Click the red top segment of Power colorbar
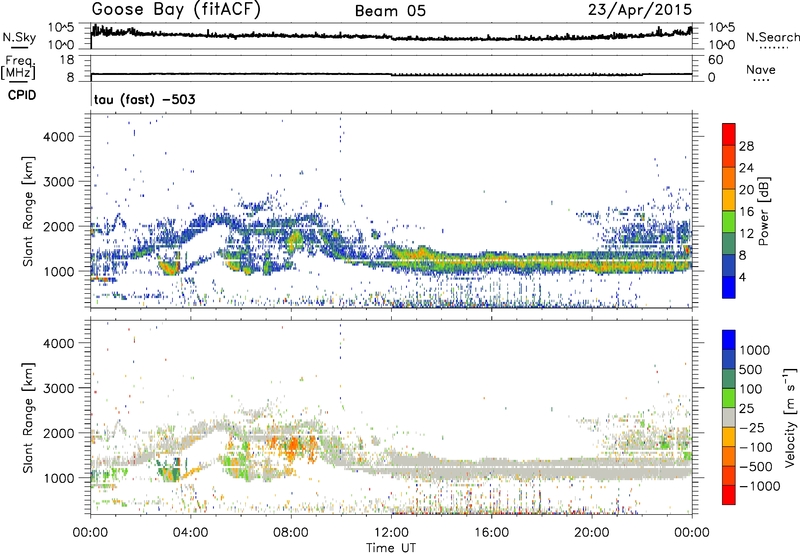This screenshot has height=554, width=800. tap(729, 134)
